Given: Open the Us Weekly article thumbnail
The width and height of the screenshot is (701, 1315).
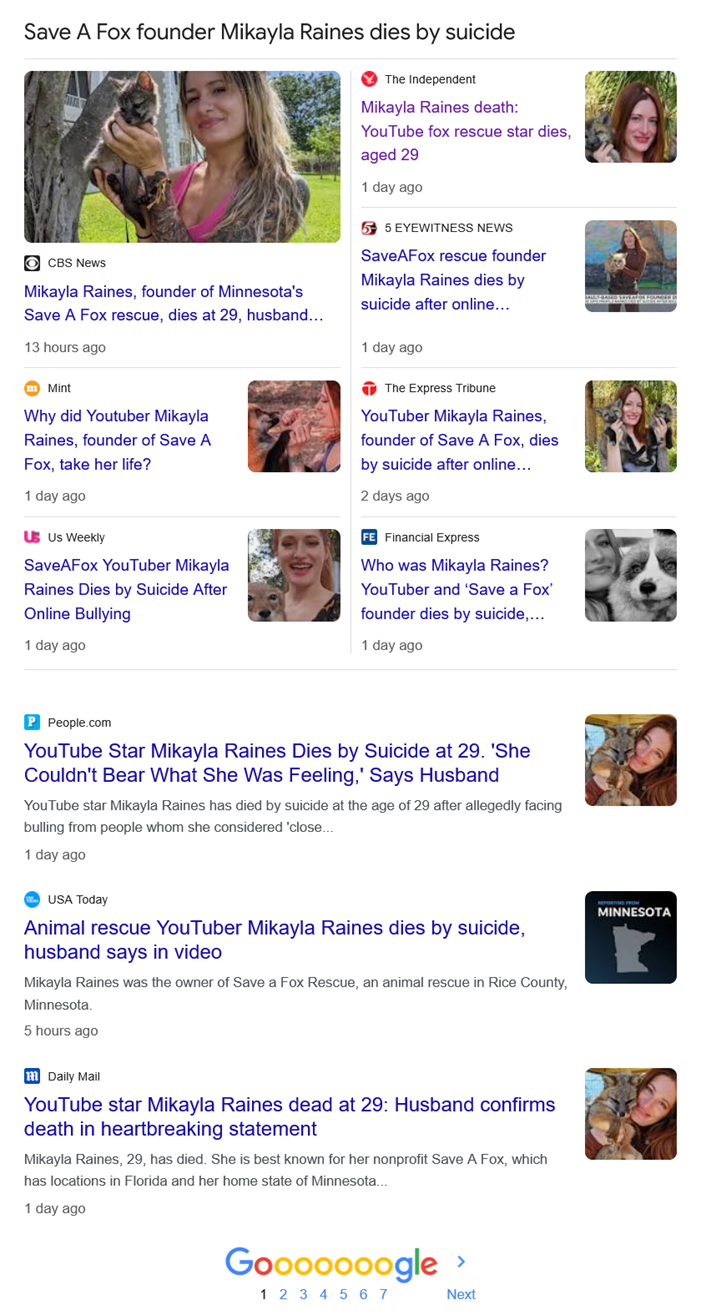Looking at the screenshot, I should point(294,575).
